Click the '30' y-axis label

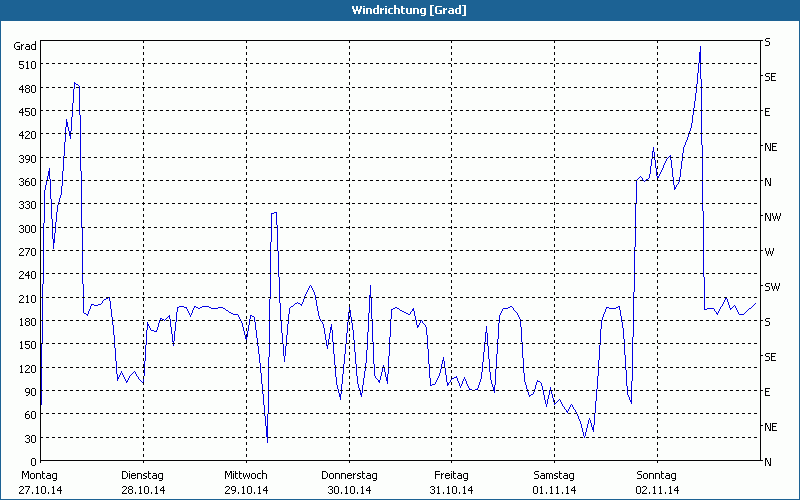pyautogui.click(x=31, y=439)
